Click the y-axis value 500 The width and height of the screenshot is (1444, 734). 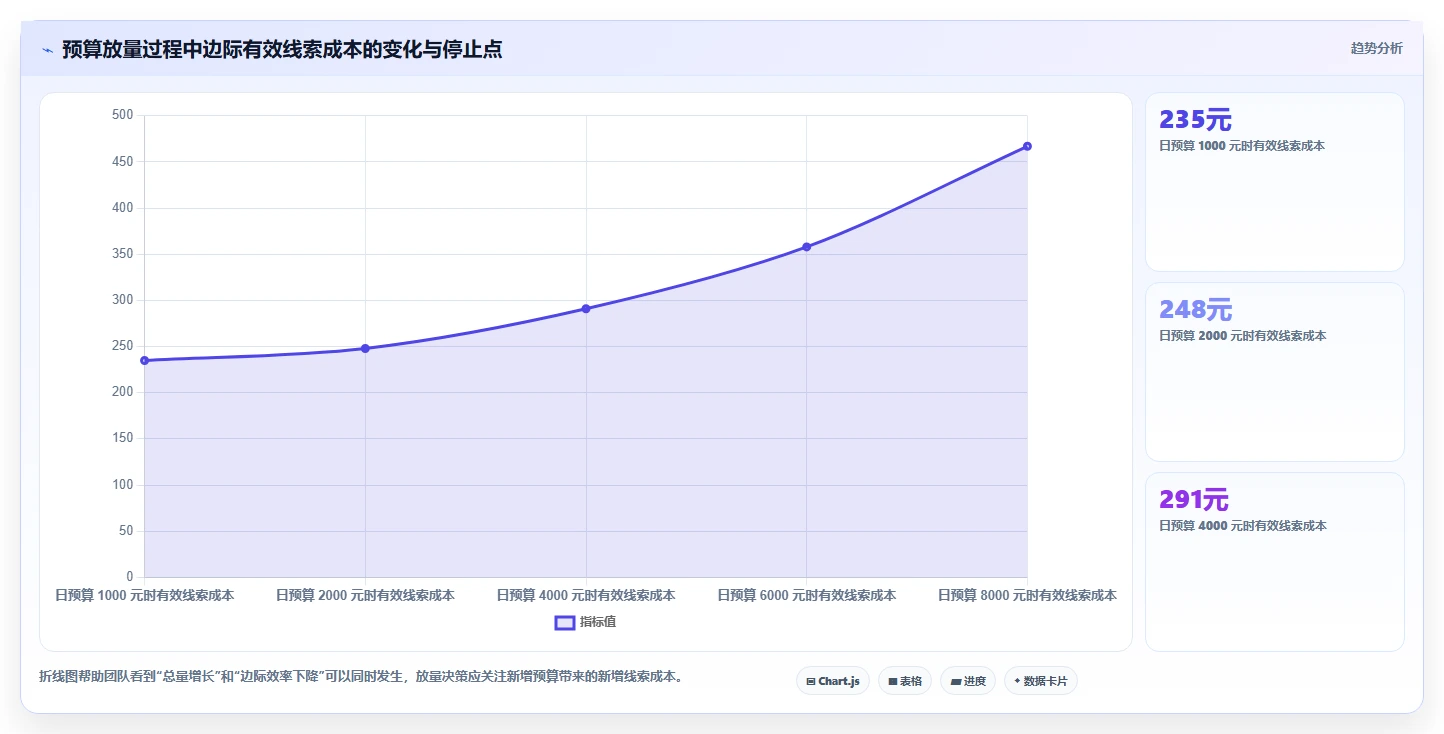pyautogui.click(x=123, y=115)
